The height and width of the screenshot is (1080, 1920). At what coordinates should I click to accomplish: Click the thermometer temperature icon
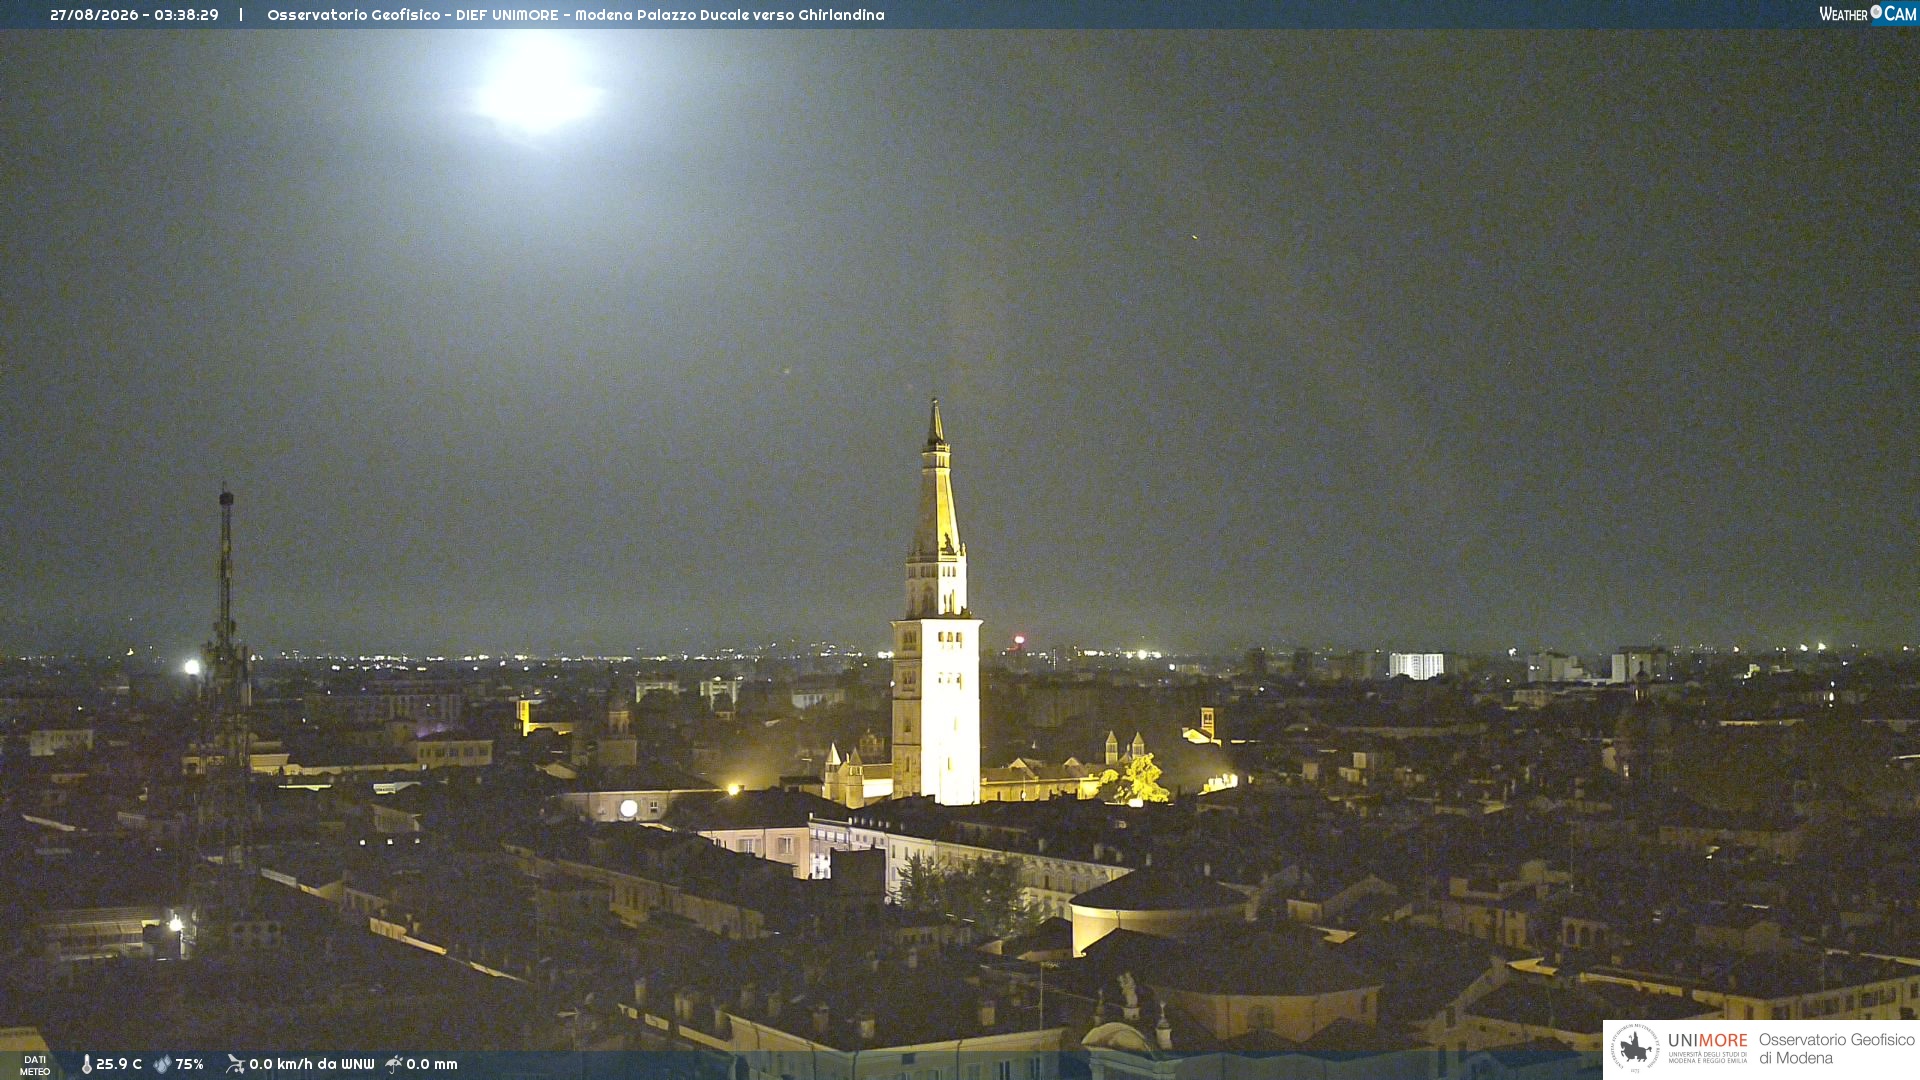coord(87,1064)
